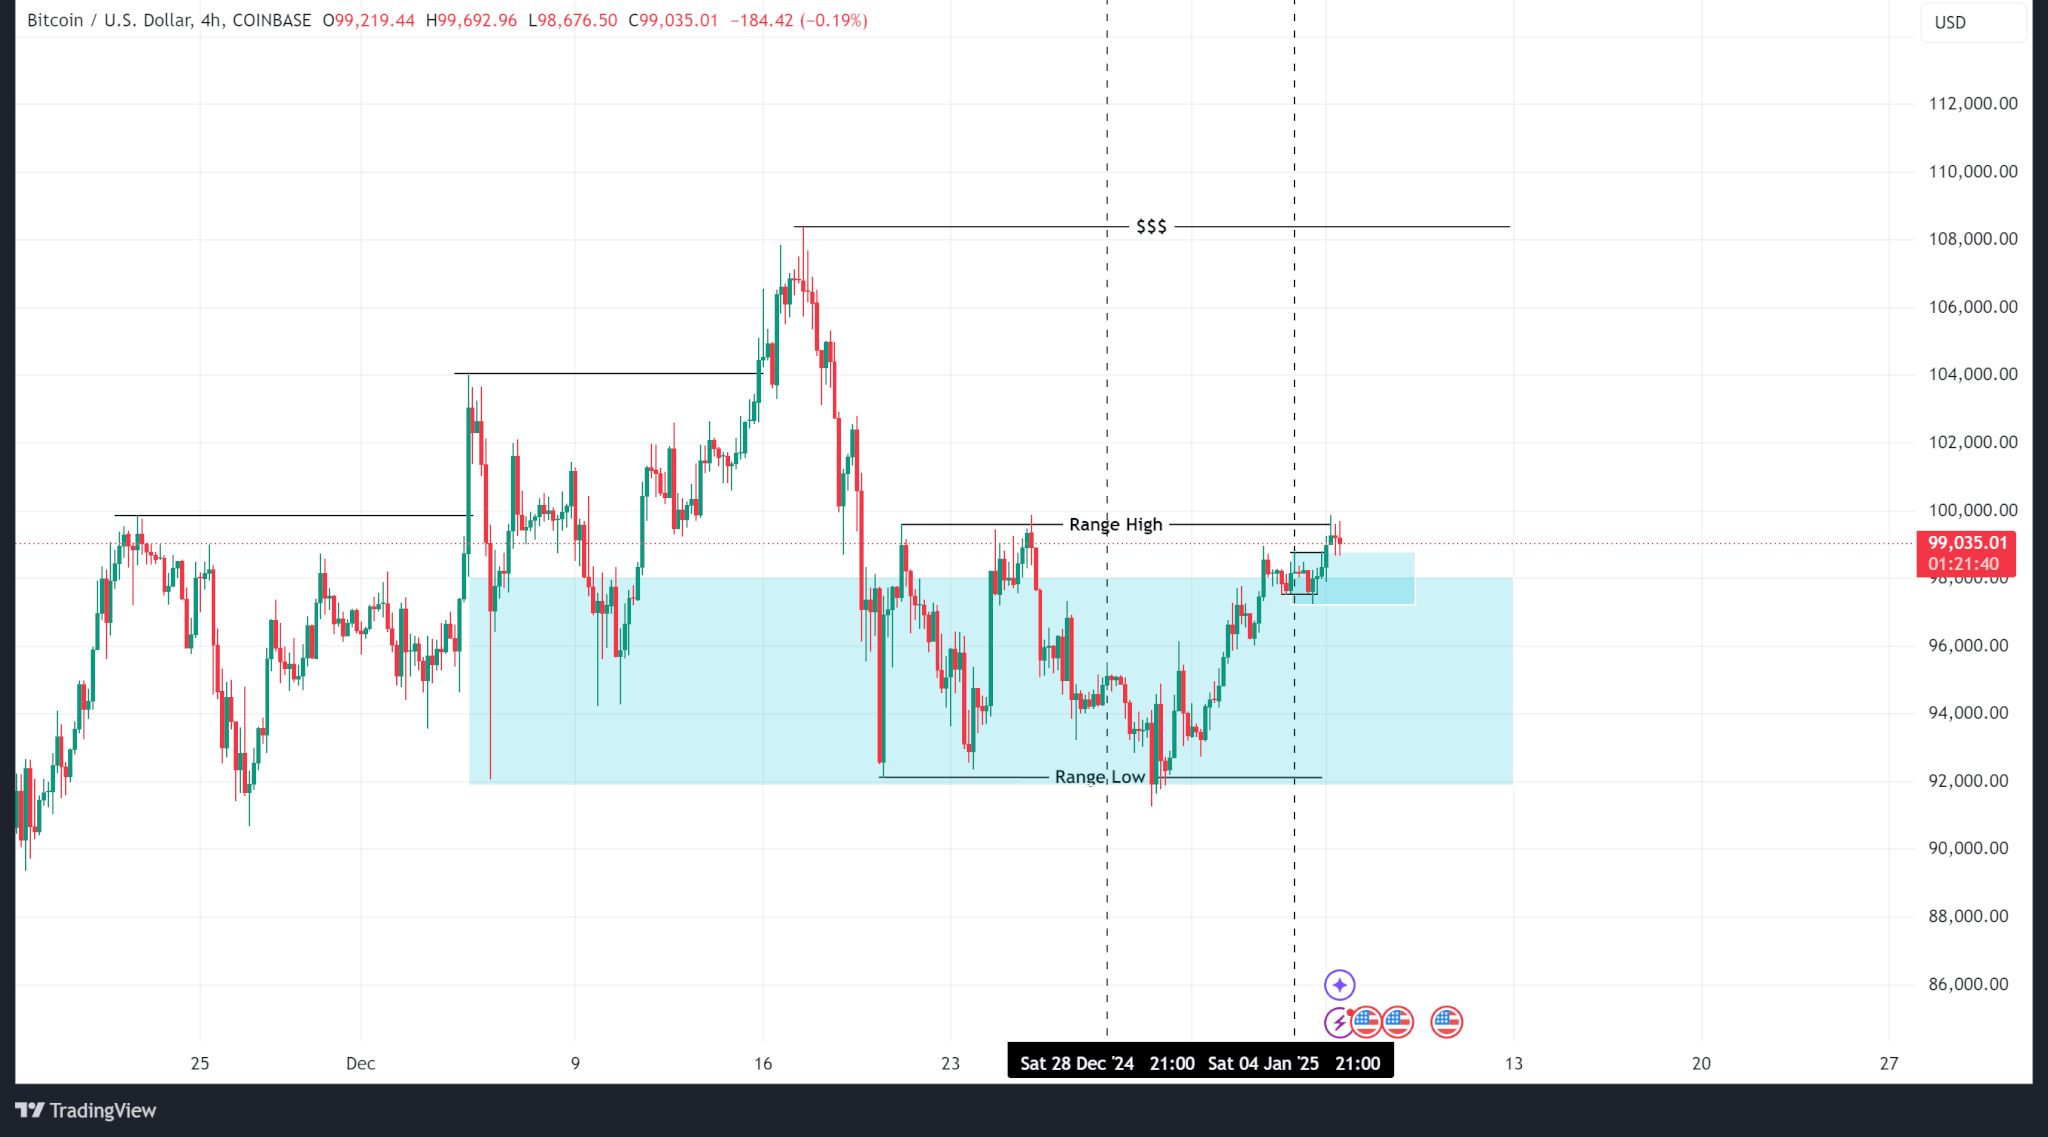
Task: Click the 108,000.00 price axis label
Action: pyautogui.click(x=1972, y=238)
